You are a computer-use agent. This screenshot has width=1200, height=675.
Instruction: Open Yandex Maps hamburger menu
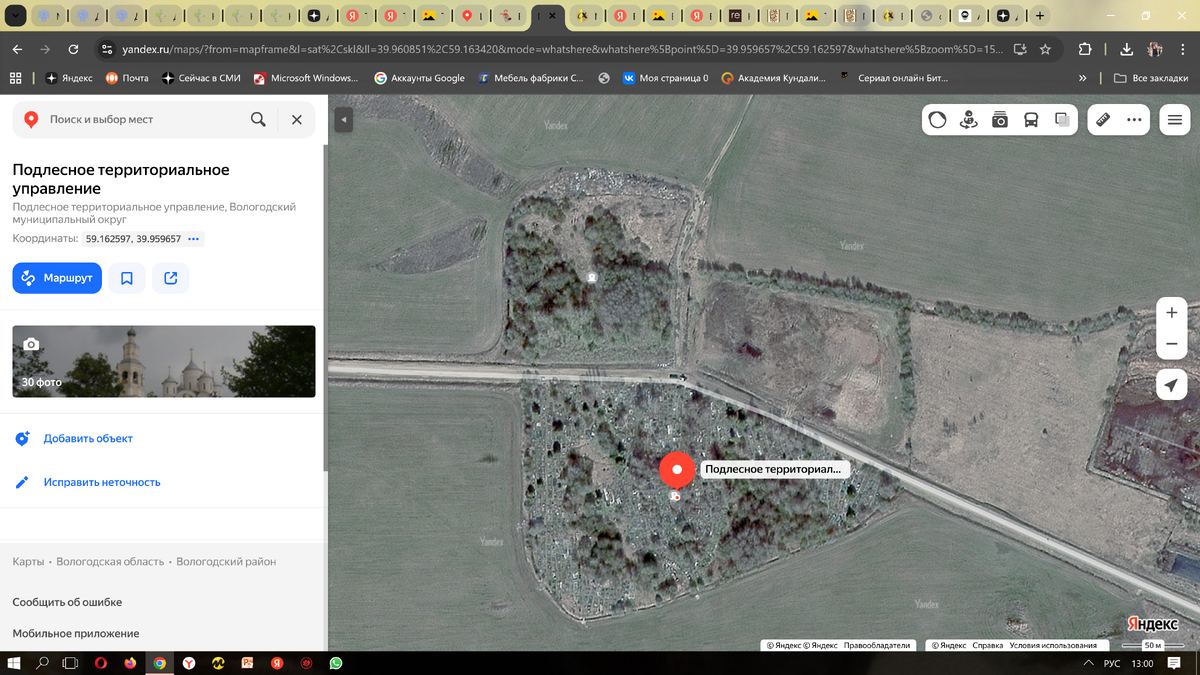point(1173,120)
